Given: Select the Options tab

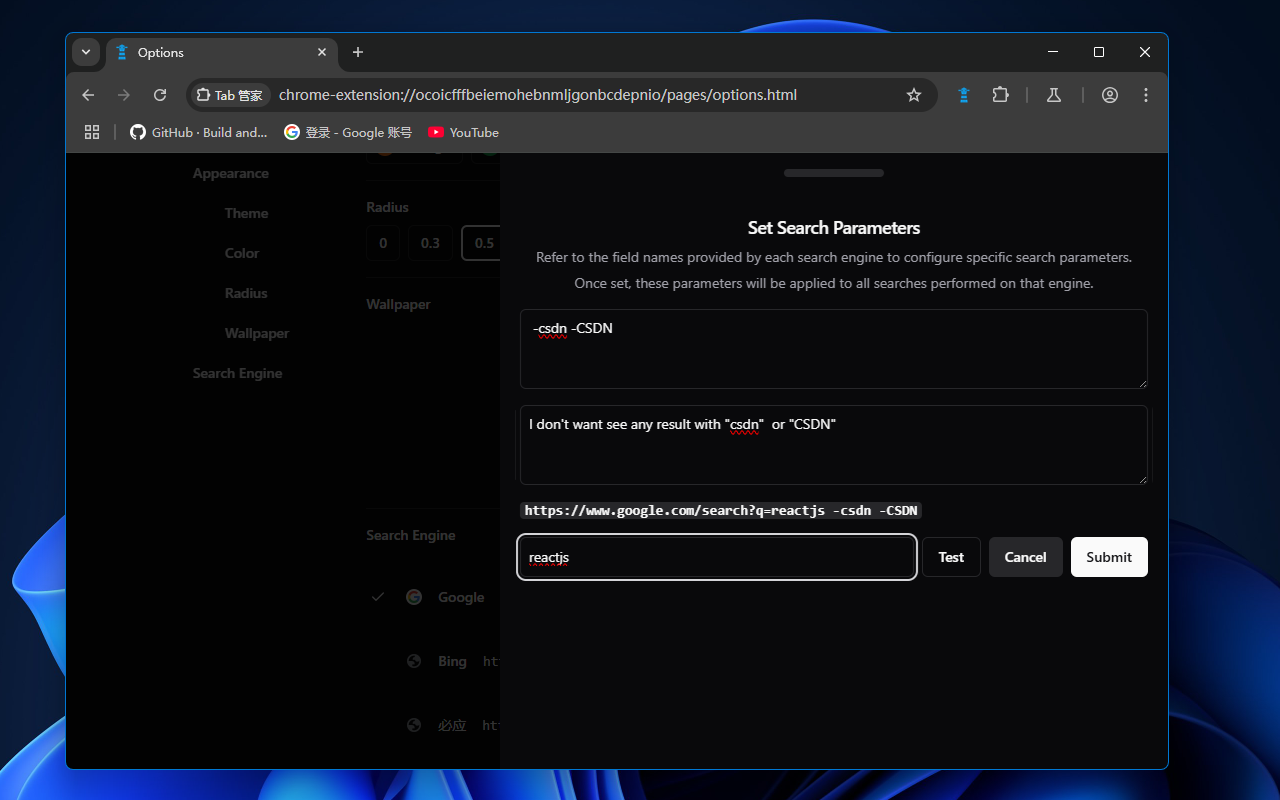Looking at the screenshot, I should click(220, 52).
